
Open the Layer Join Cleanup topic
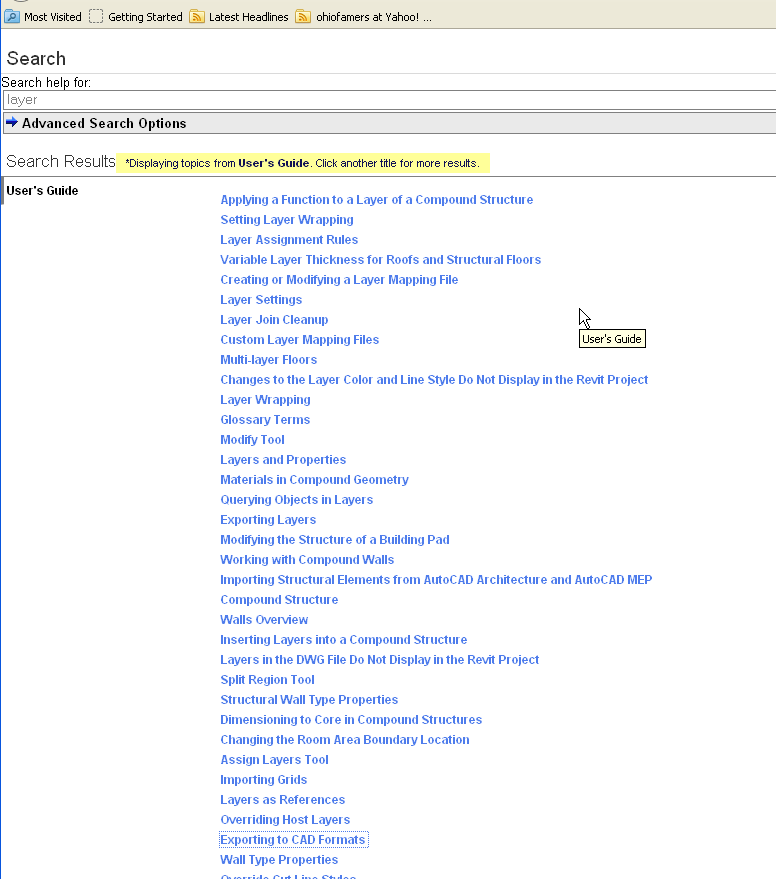point(274,320)
